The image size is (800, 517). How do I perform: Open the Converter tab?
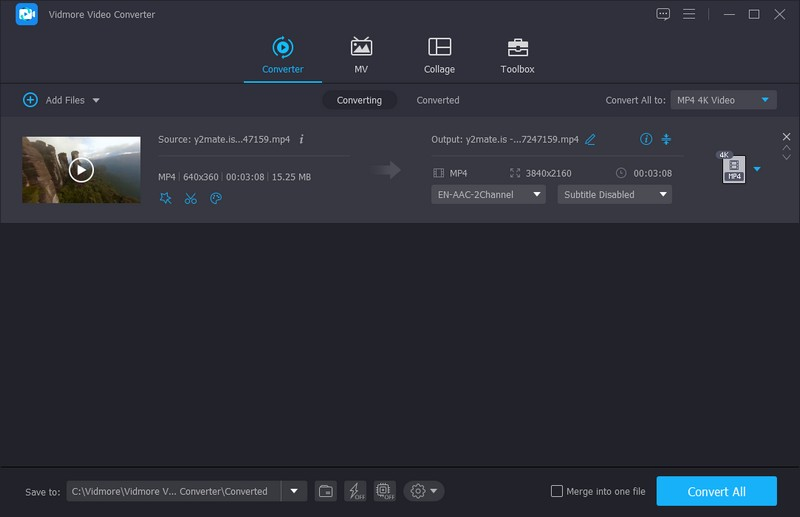pos(283,56)
